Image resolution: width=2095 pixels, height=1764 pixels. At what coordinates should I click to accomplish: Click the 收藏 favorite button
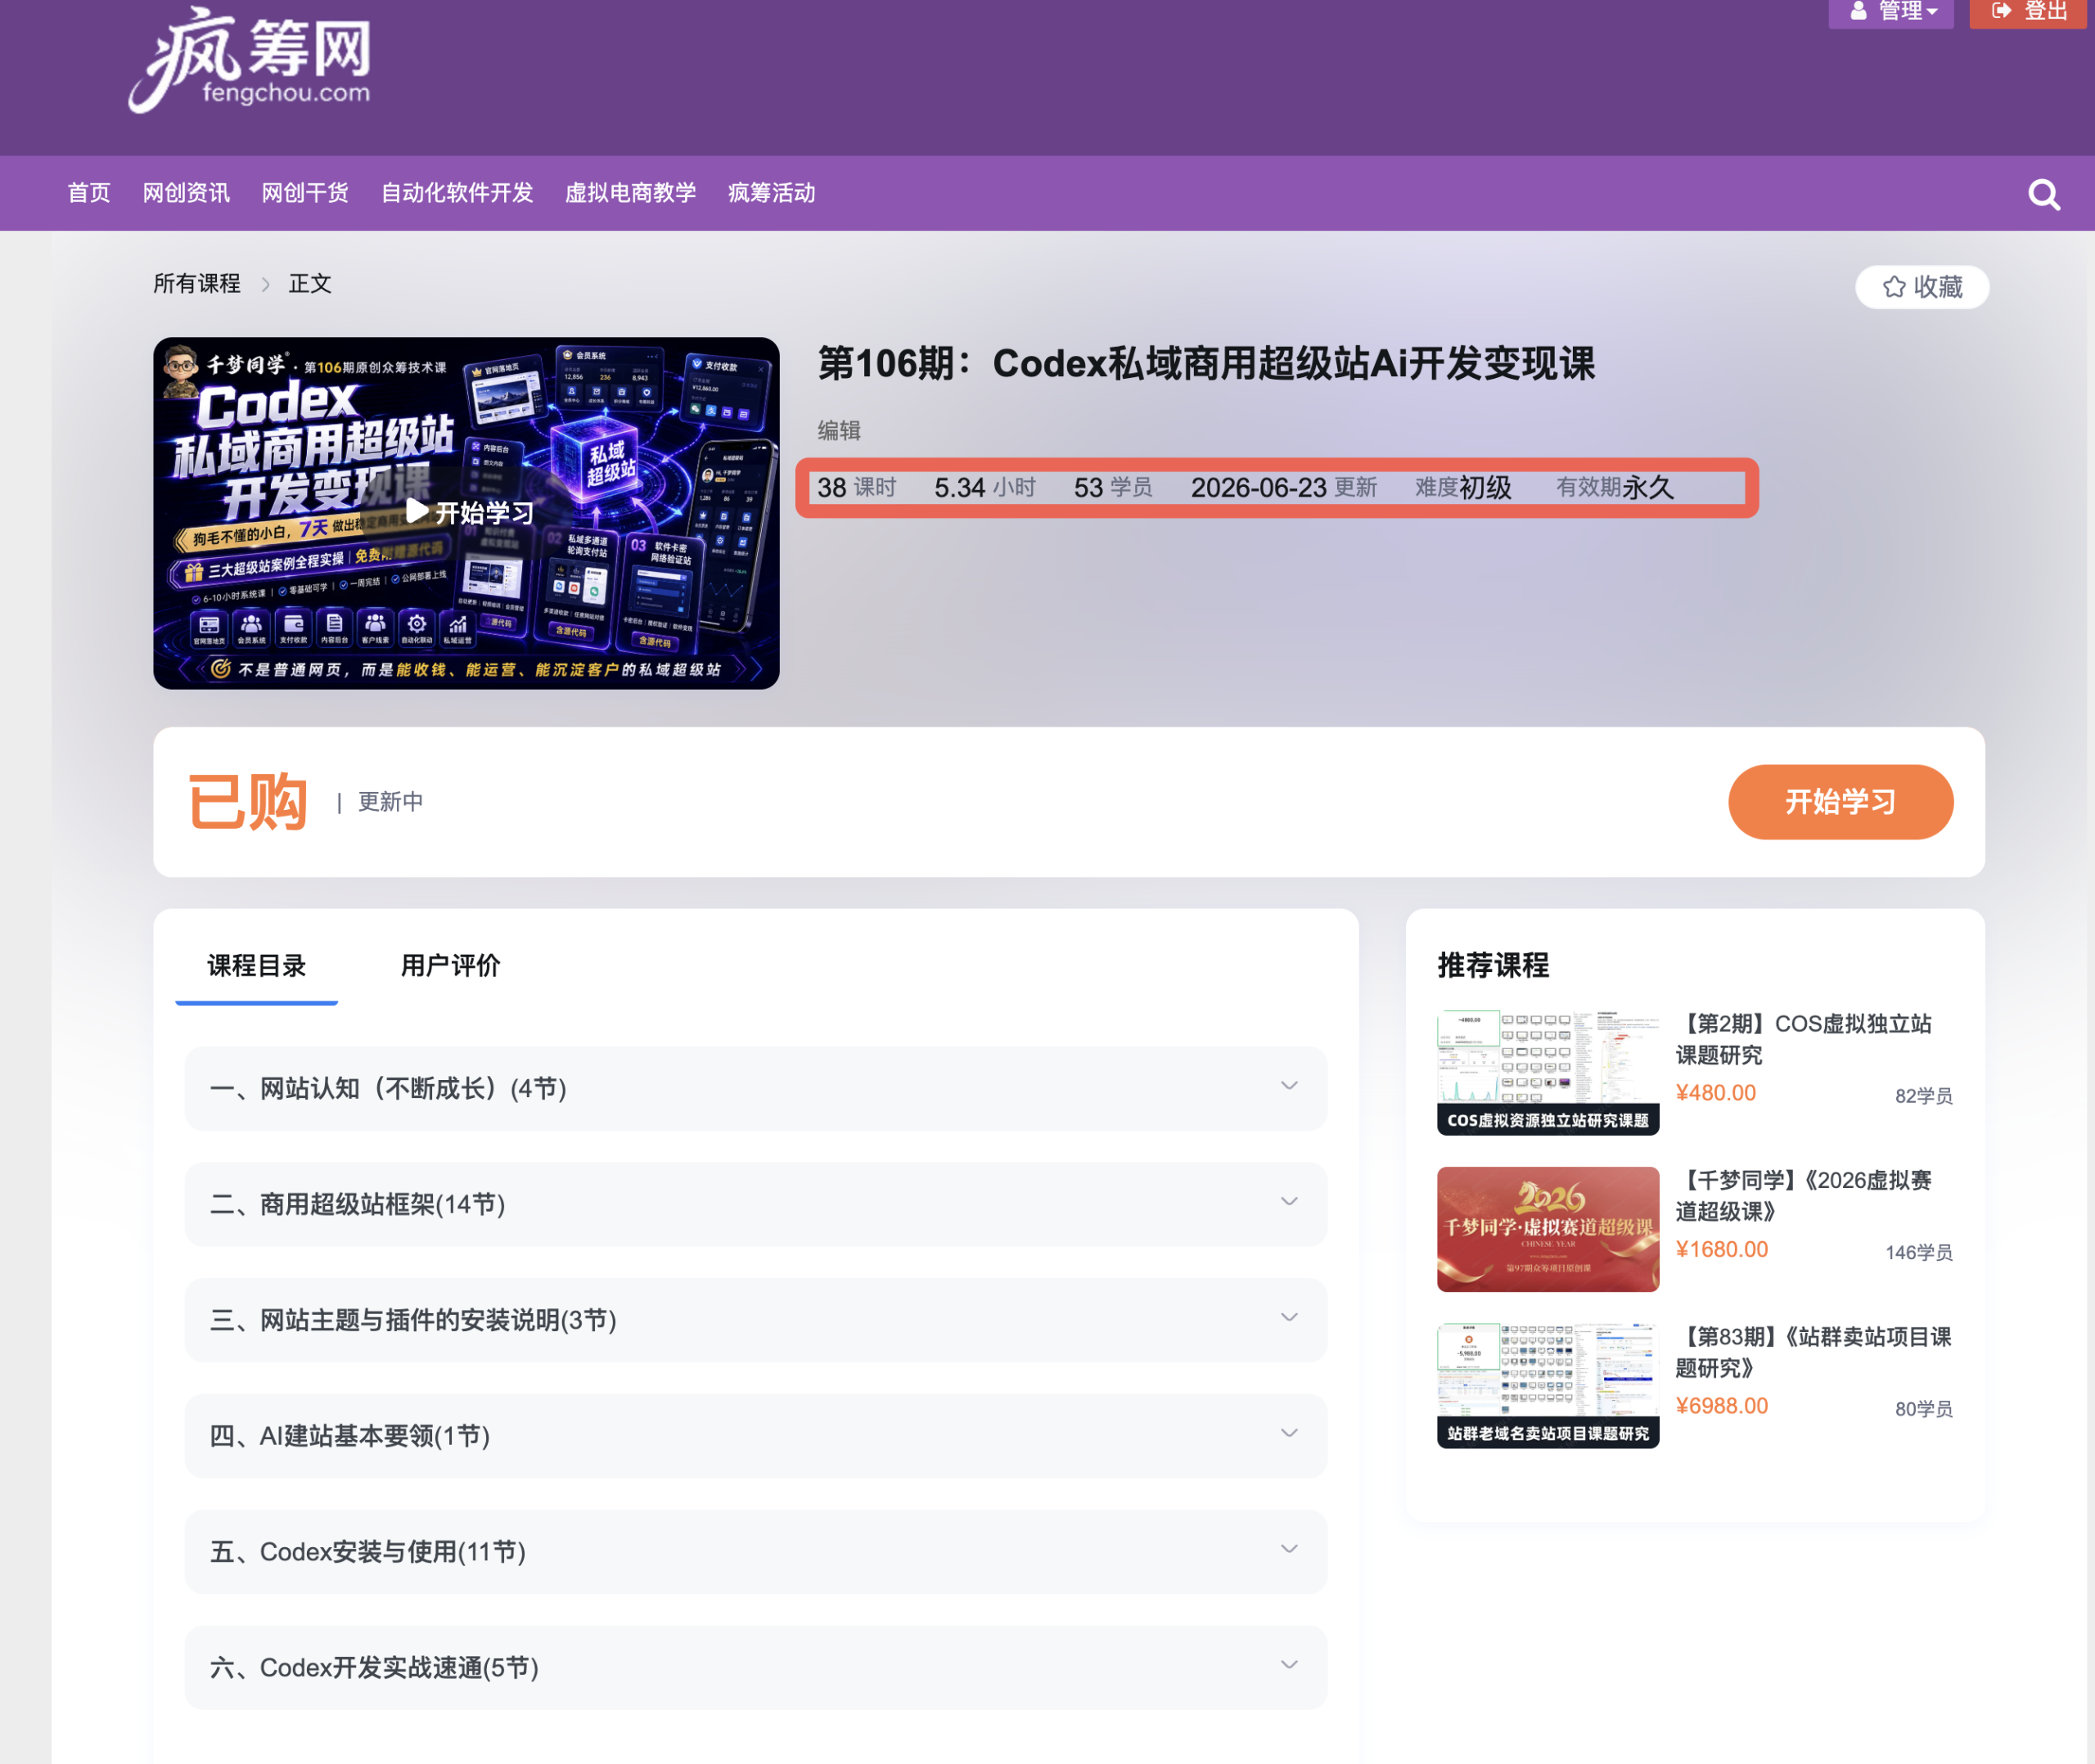(x=1921, y=287)
